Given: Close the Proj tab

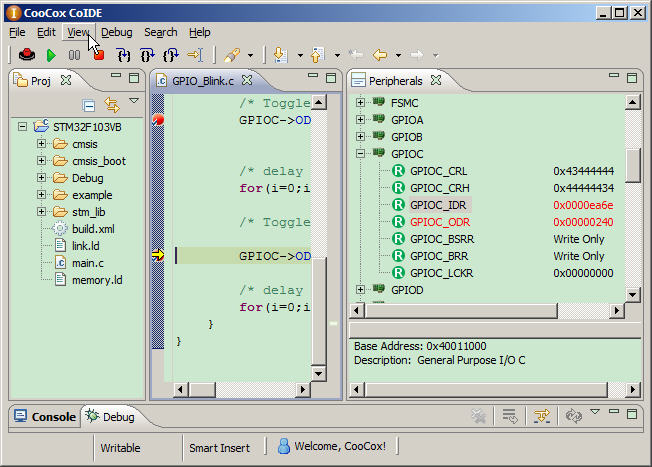Looking at the screenshot, I should 66,80.
